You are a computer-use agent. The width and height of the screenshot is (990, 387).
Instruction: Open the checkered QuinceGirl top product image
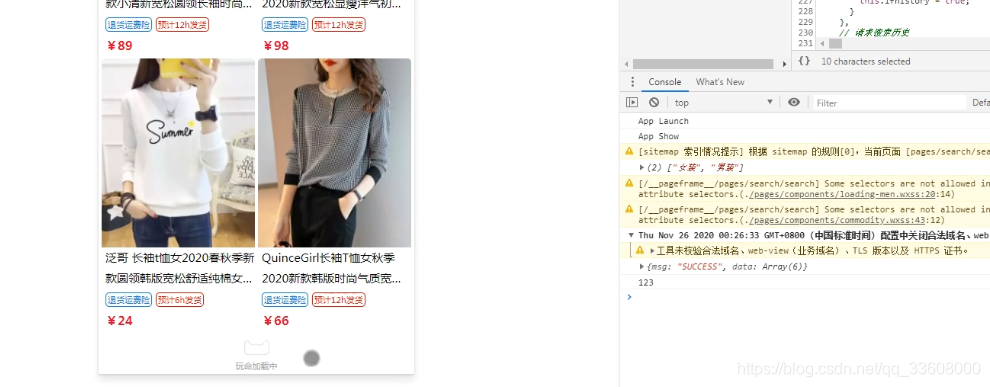334,153
